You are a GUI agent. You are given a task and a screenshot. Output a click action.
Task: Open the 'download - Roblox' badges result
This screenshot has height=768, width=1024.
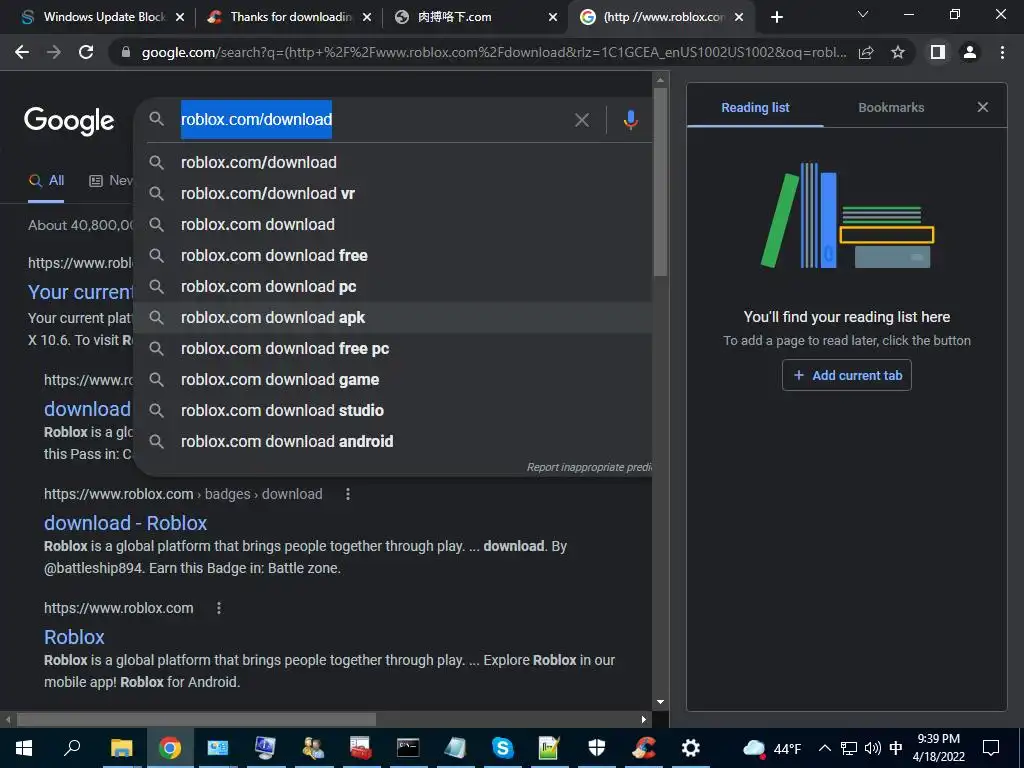[125, 523]
